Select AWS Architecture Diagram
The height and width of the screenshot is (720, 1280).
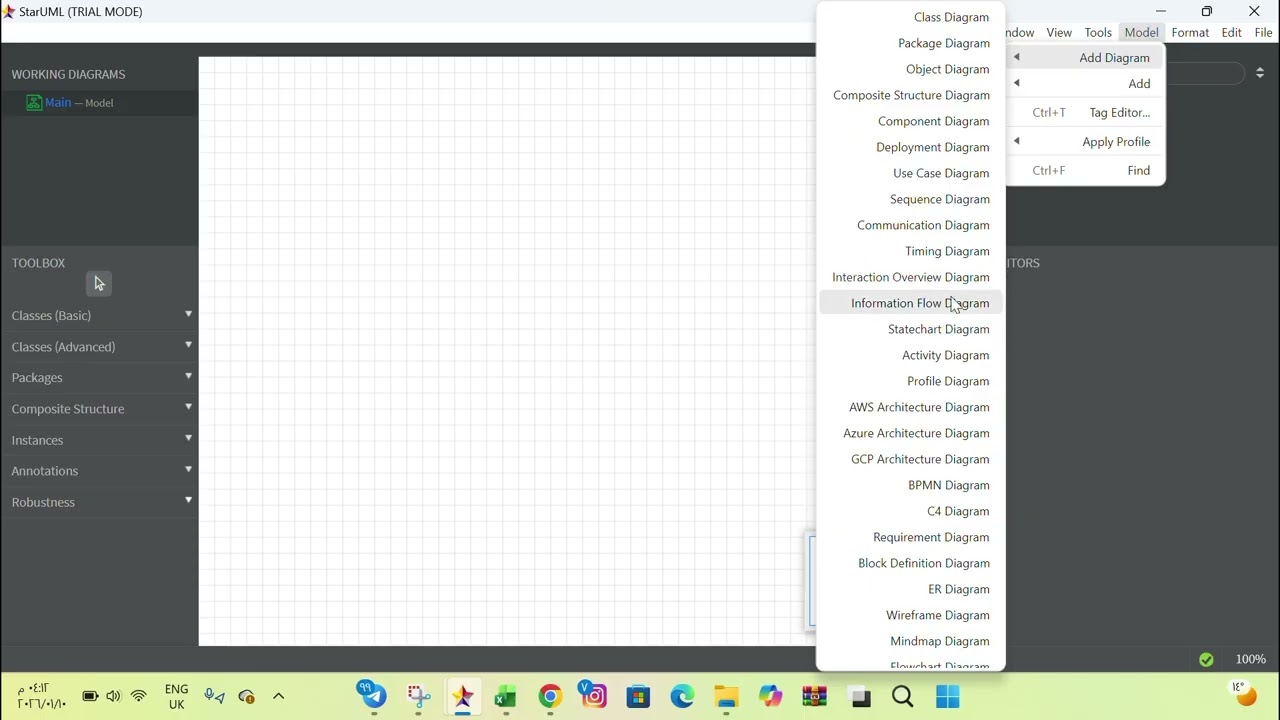point(911,407)
